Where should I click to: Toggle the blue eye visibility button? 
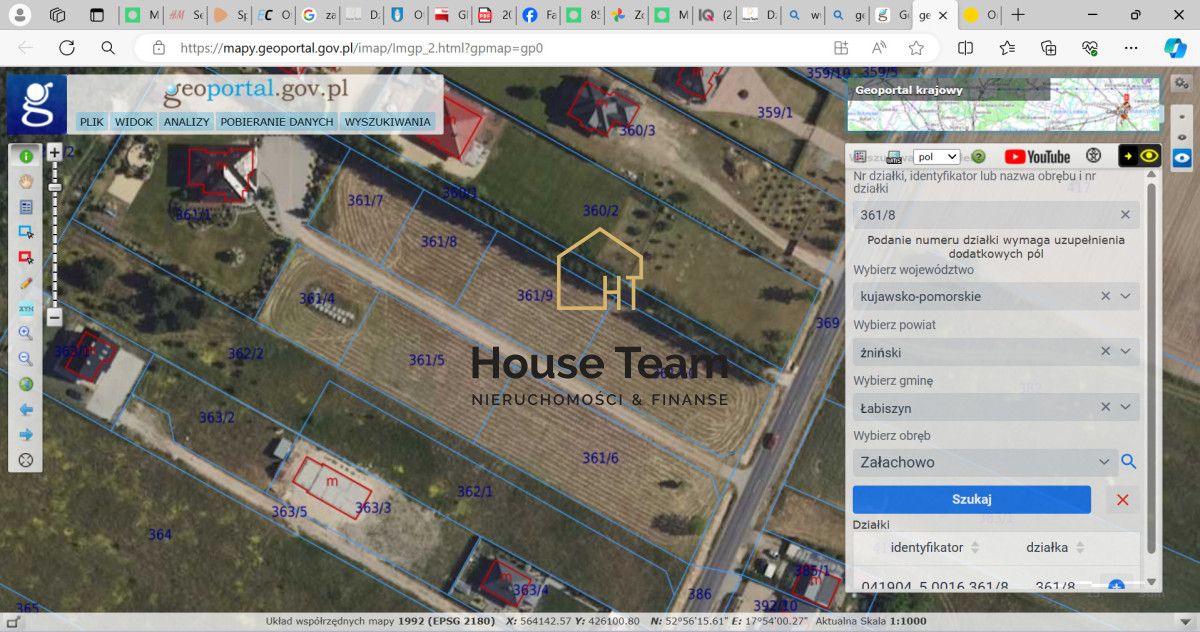[1182, 158]
